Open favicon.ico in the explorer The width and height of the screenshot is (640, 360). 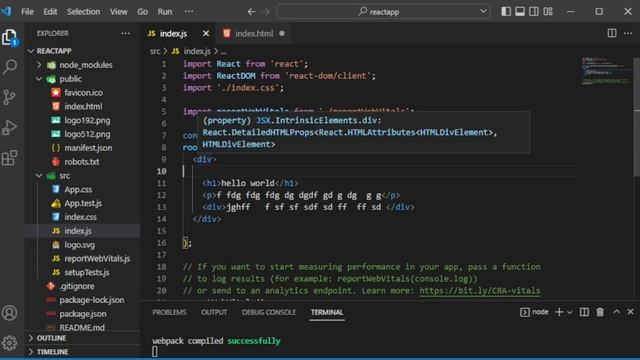pos(83,93)
